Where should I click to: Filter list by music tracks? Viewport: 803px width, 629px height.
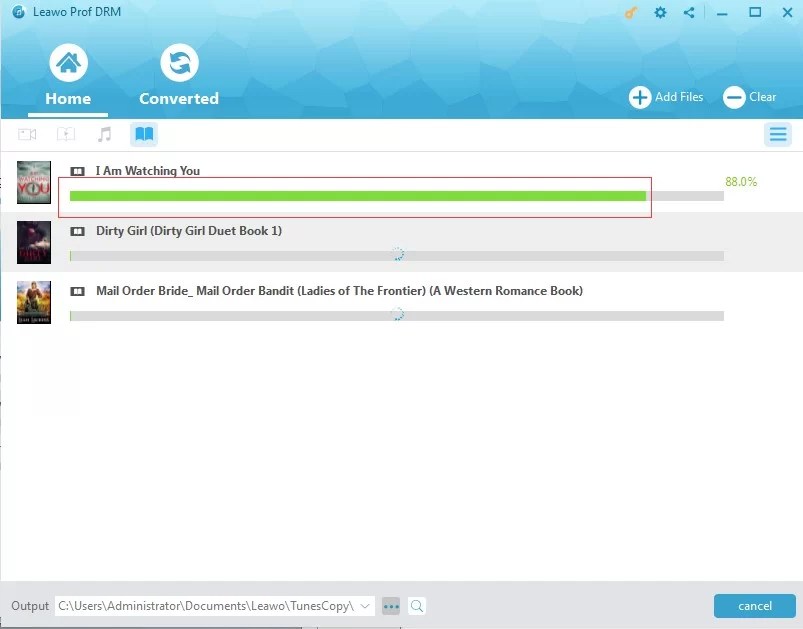pos(104,134)
